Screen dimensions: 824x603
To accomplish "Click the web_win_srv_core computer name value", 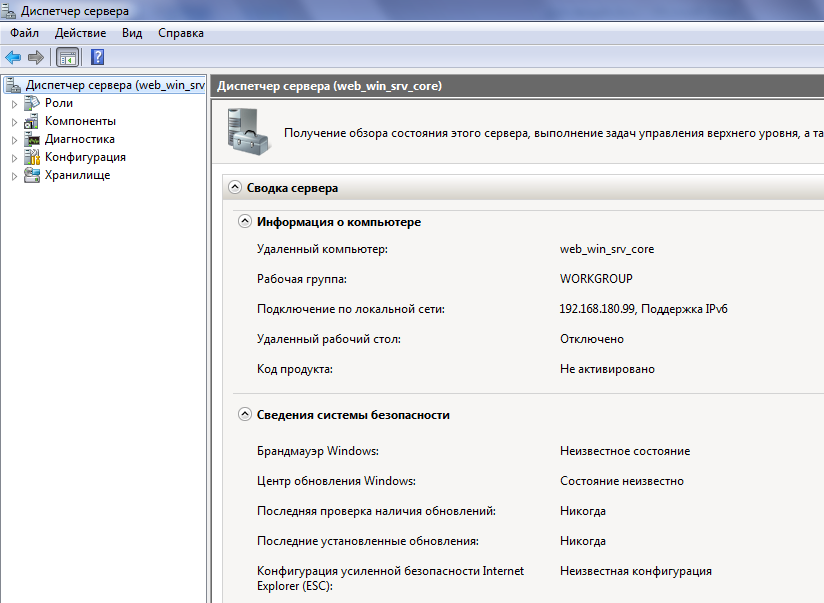I will tap(607, 249).
